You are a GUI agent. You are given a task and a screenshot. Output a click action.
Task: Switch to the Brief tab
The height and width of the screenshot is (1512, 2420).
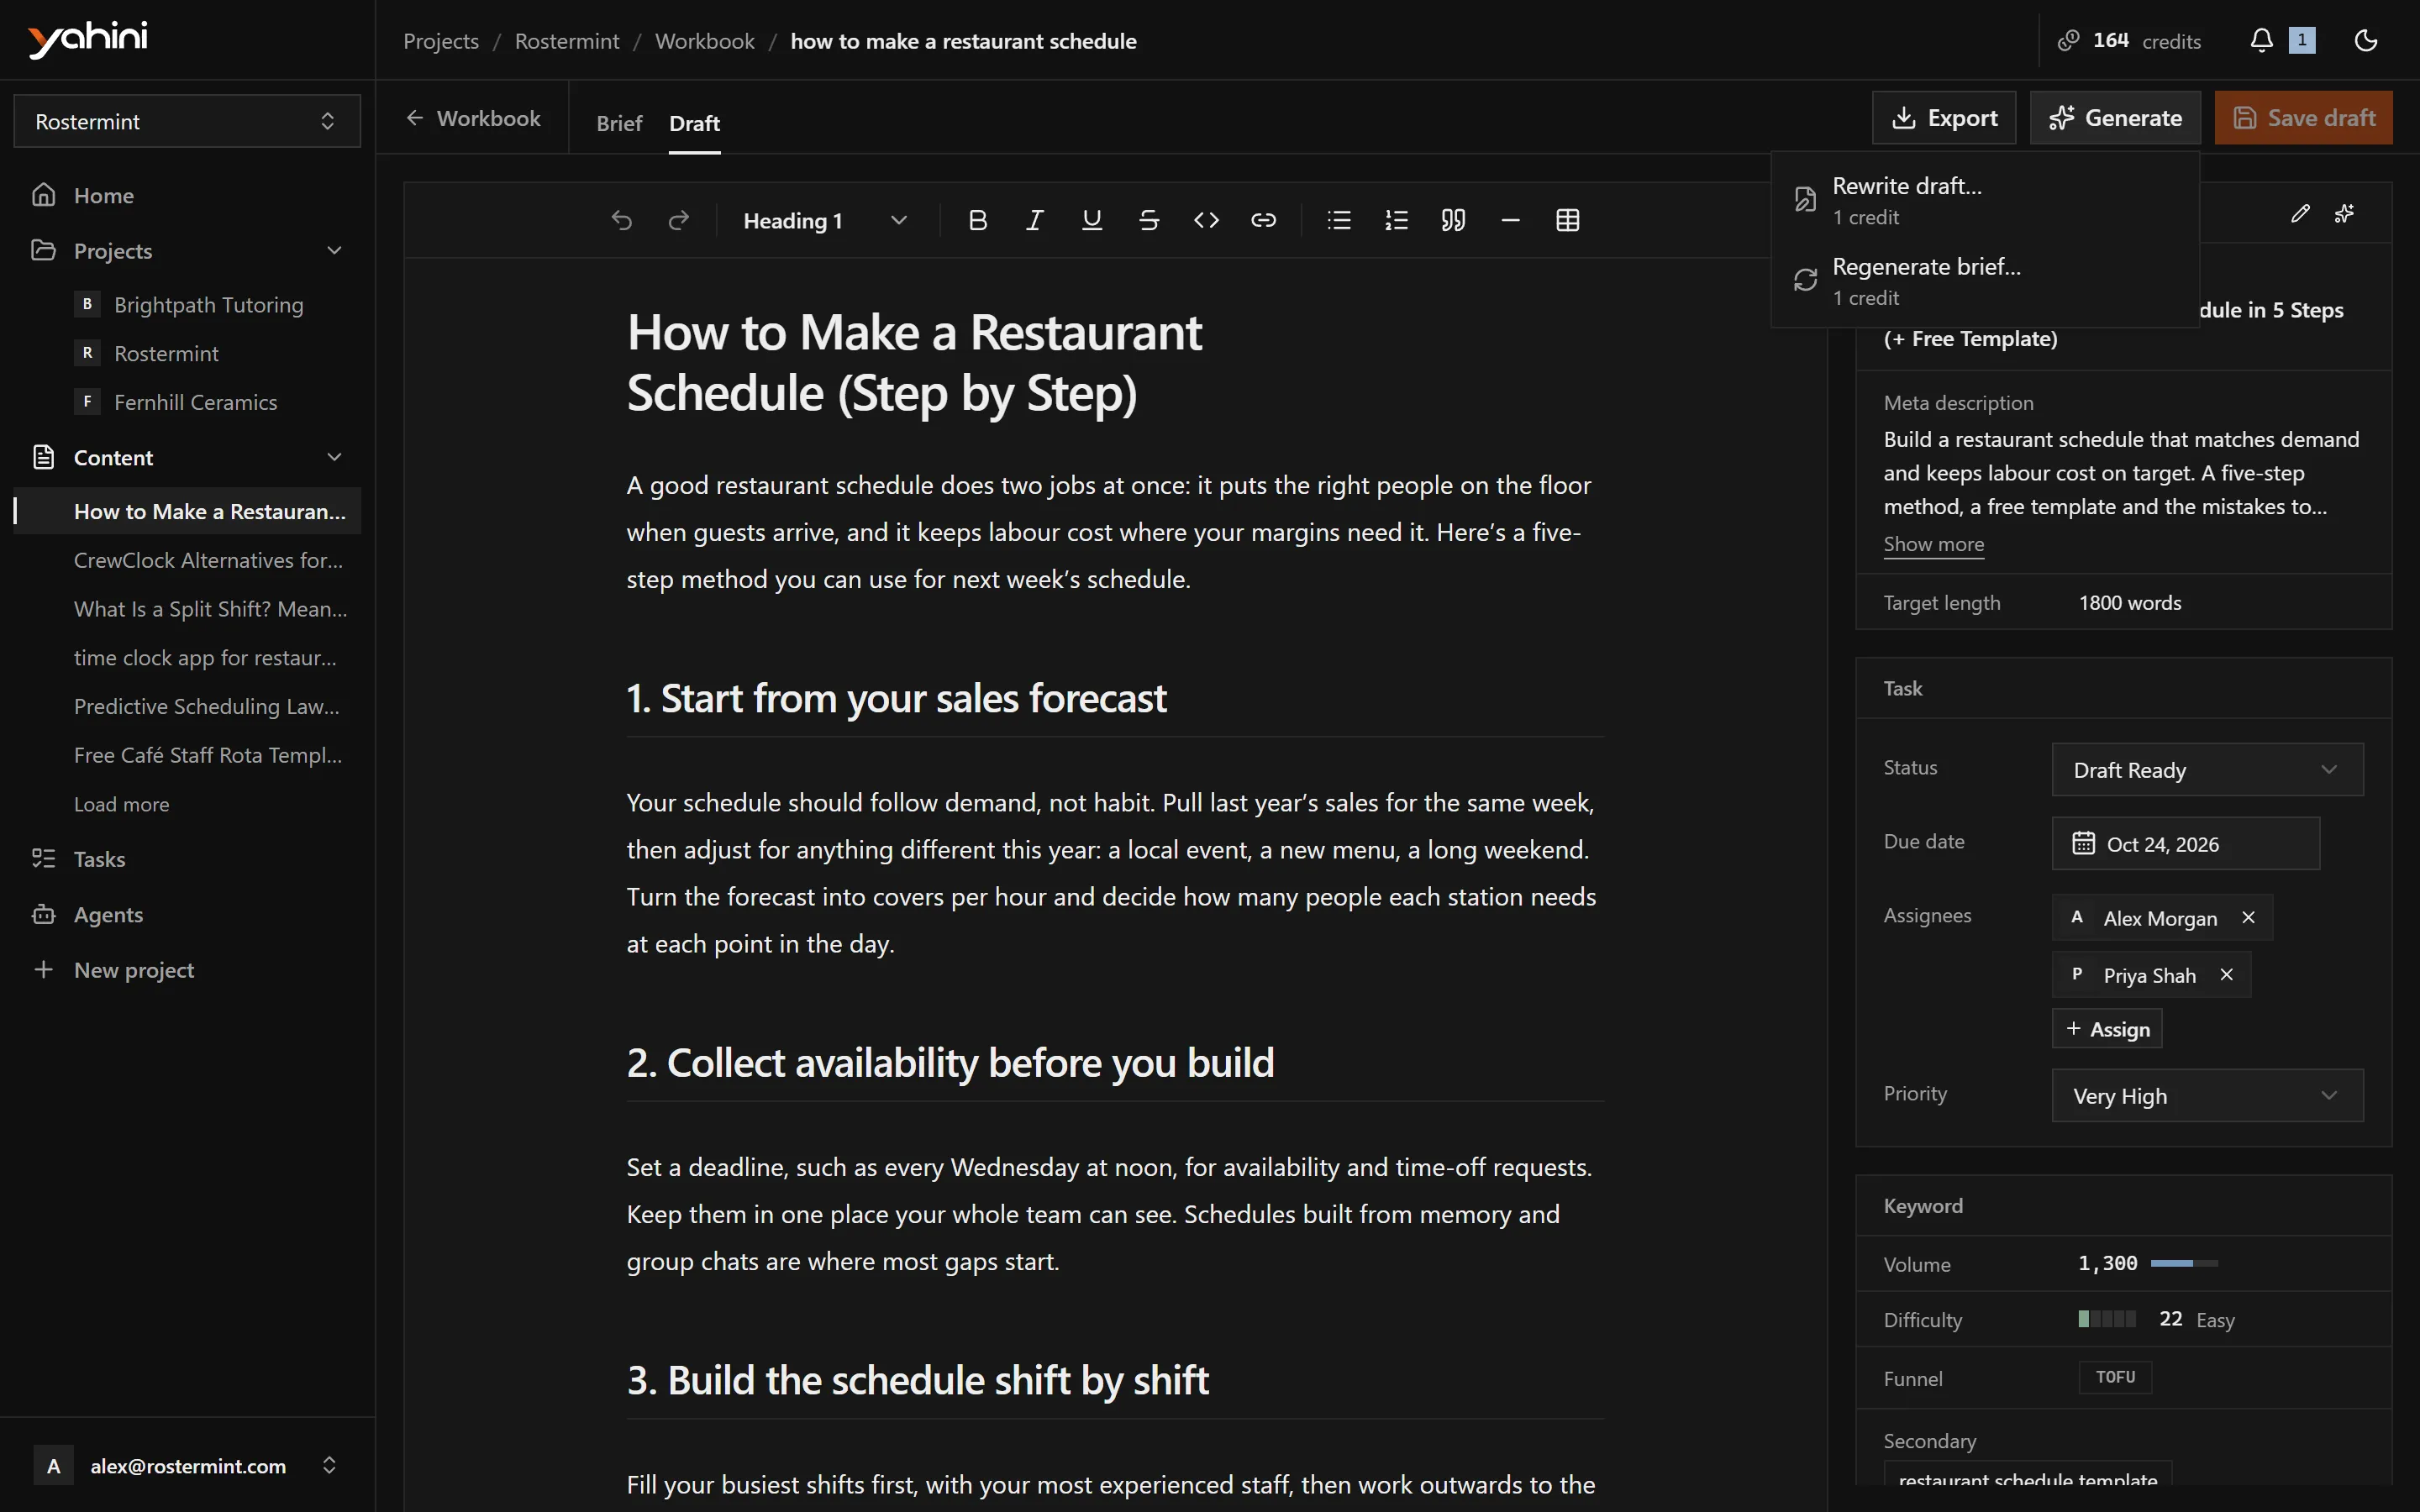coord(619,123)
